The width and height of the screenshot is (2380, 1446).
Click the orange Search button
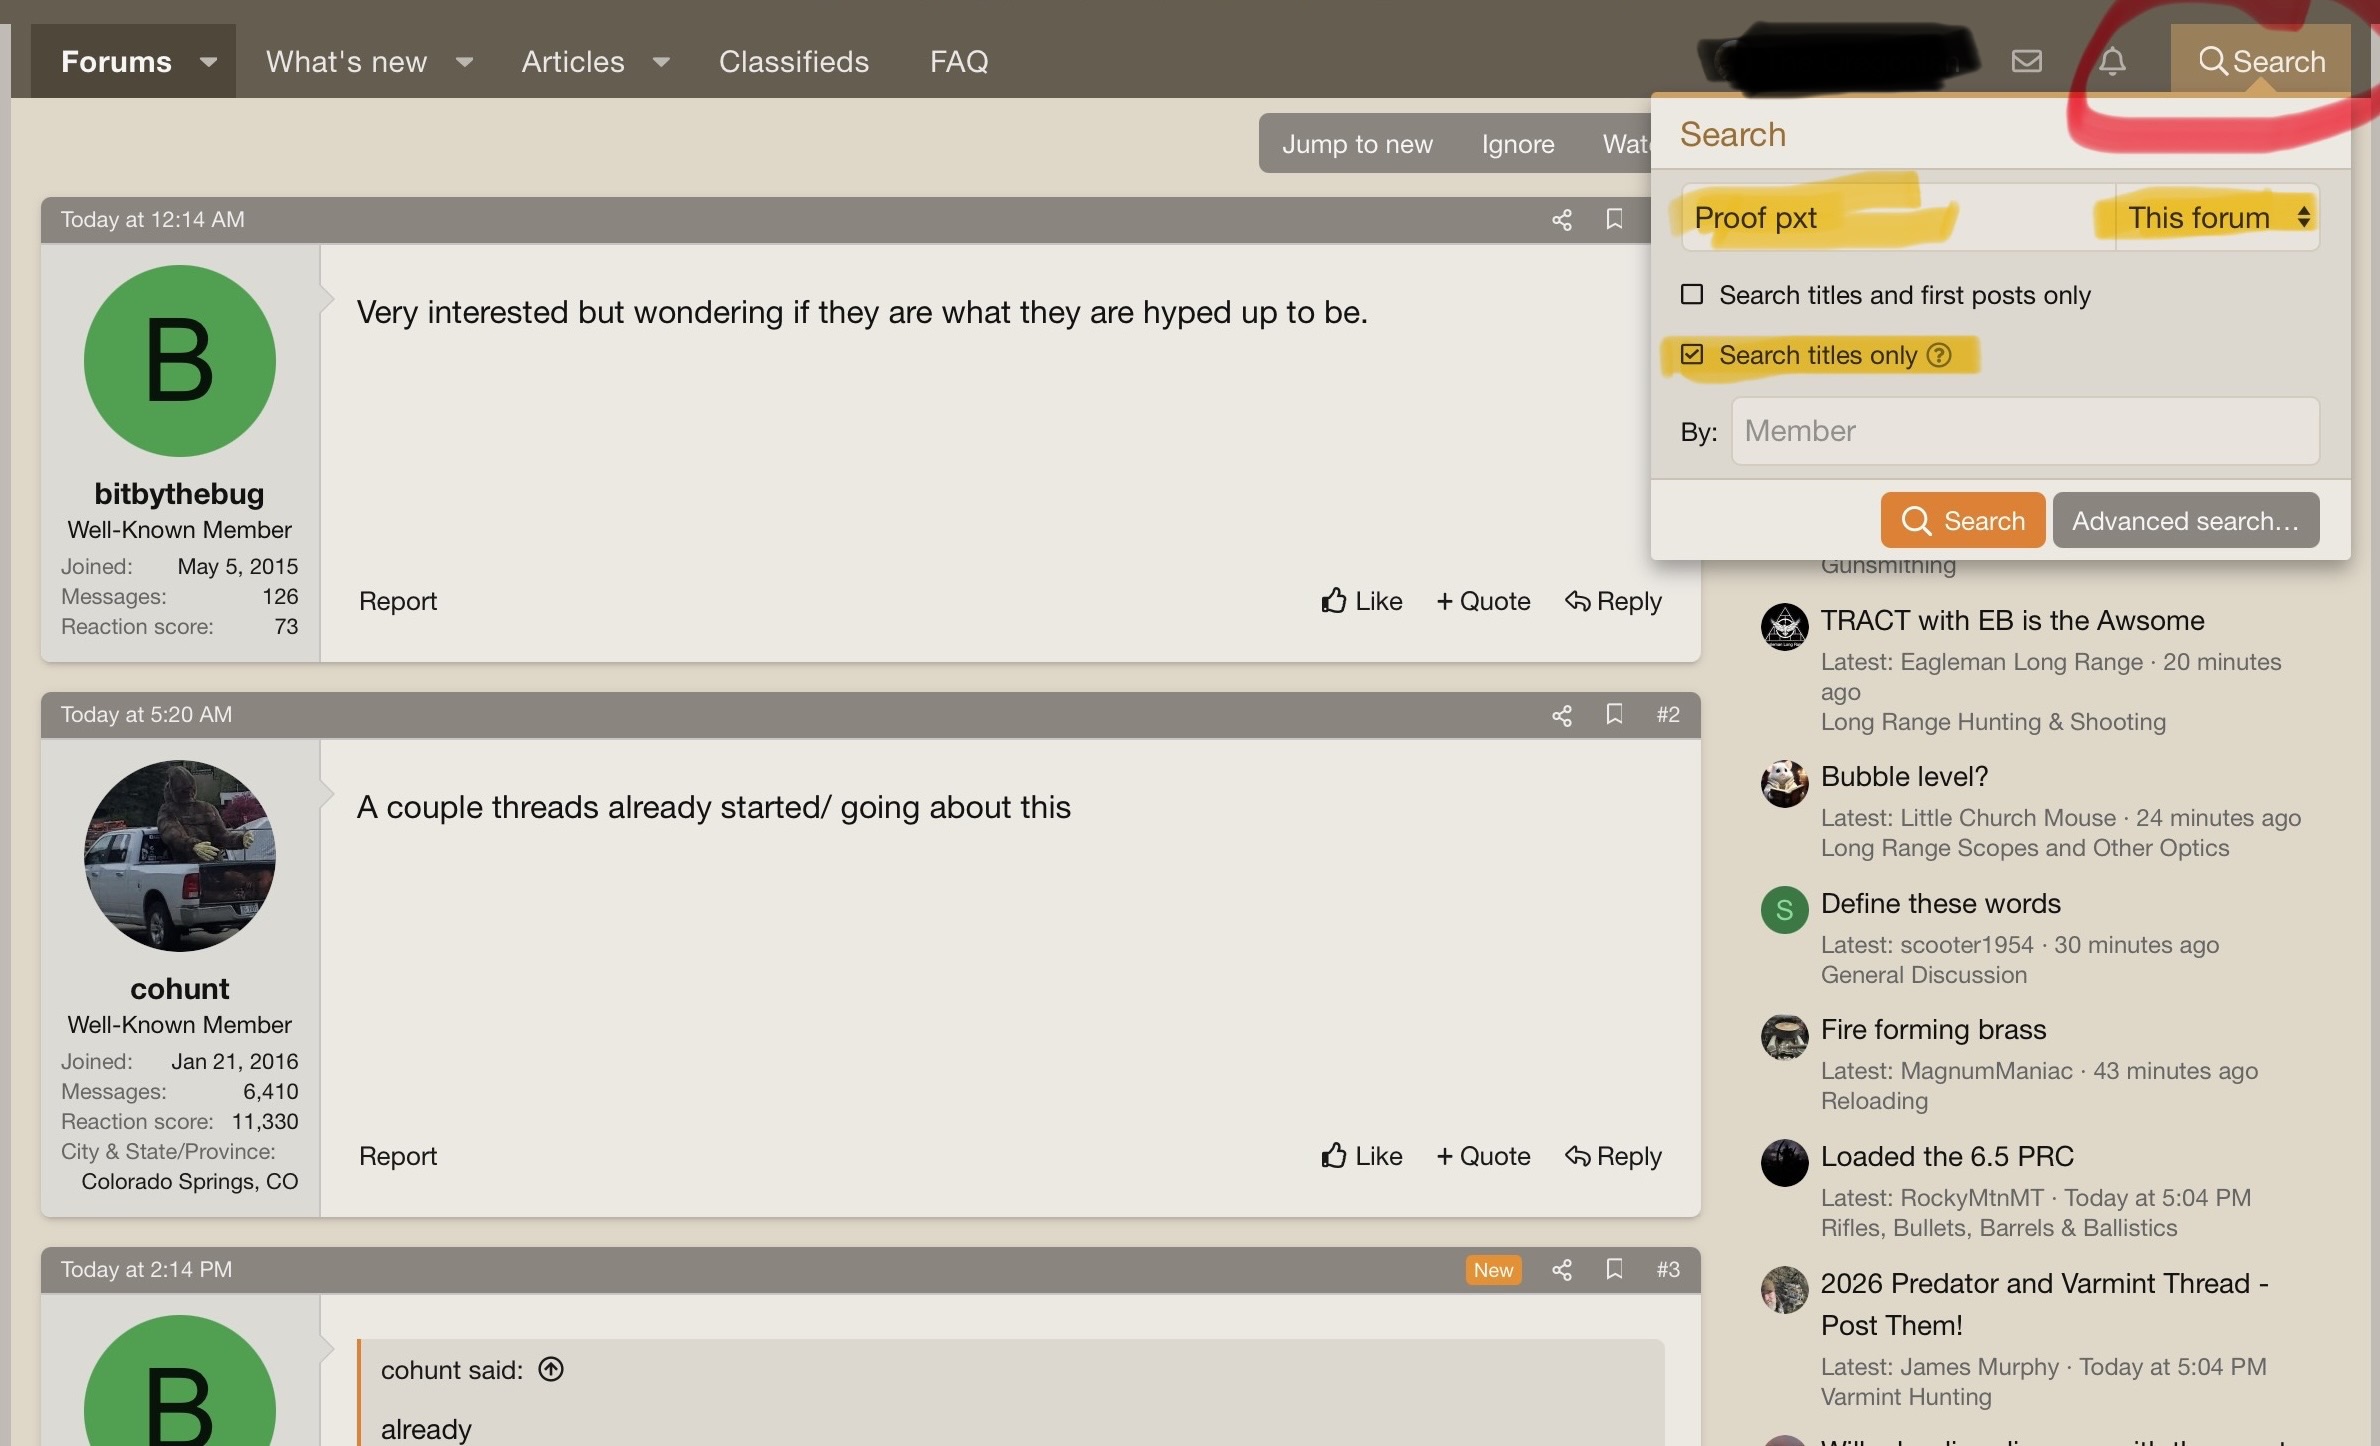pos(1963,520)
